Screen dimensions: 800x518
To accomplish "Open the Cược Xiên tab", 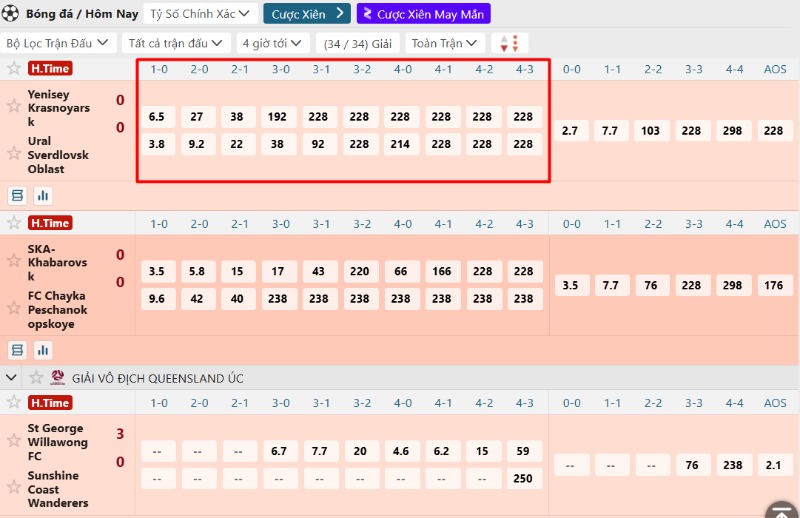I will (x=307, y=14).
